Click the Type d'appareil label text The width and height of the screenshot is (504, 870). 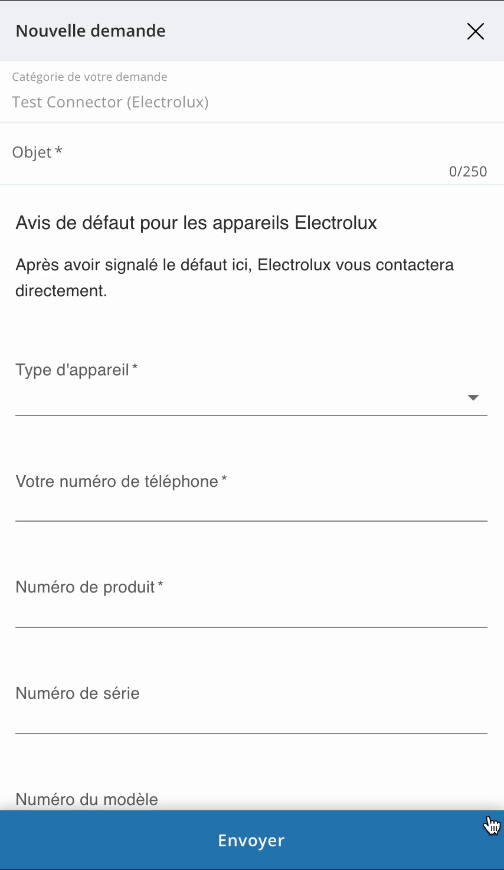76,370
